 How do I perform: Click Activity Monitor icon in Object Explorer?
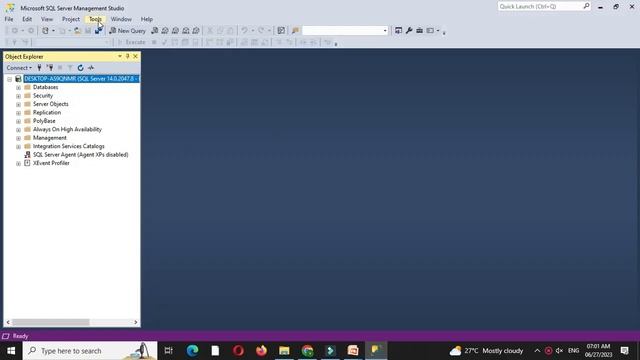[91, 68]
